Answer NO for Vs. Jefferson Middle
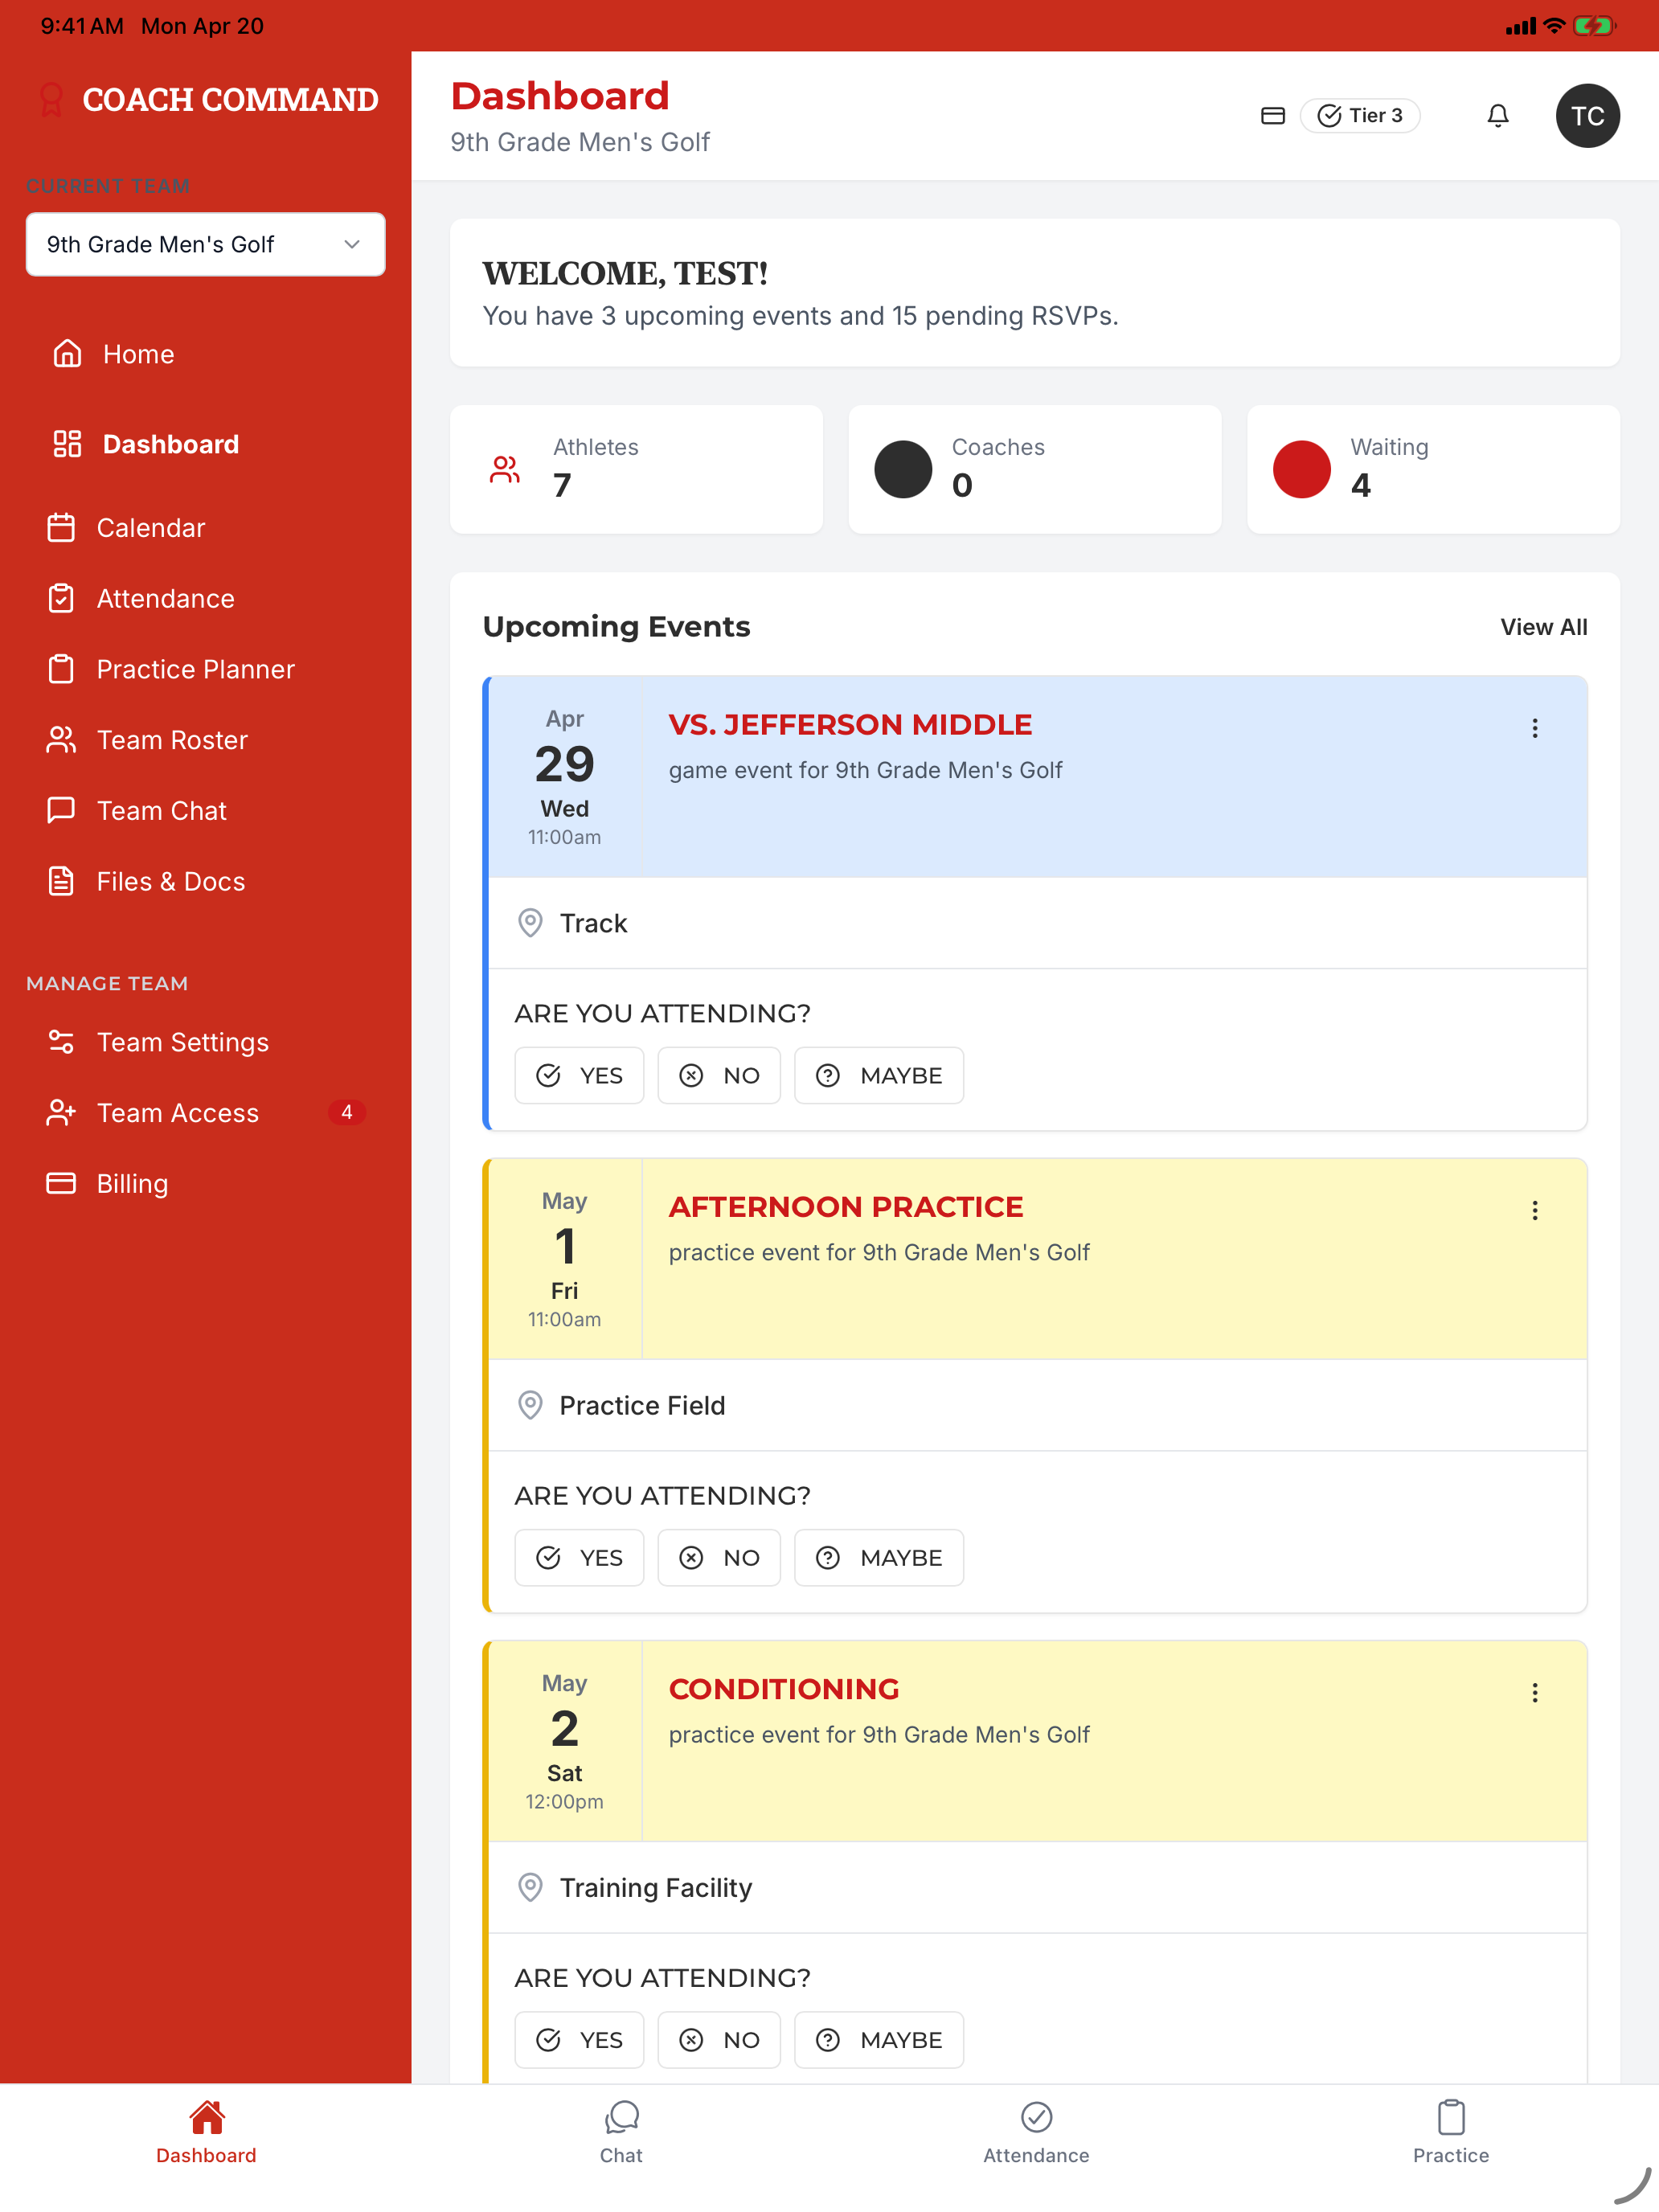The height and width of the screenshot is (2212, 1659). tap(719, 1076)
